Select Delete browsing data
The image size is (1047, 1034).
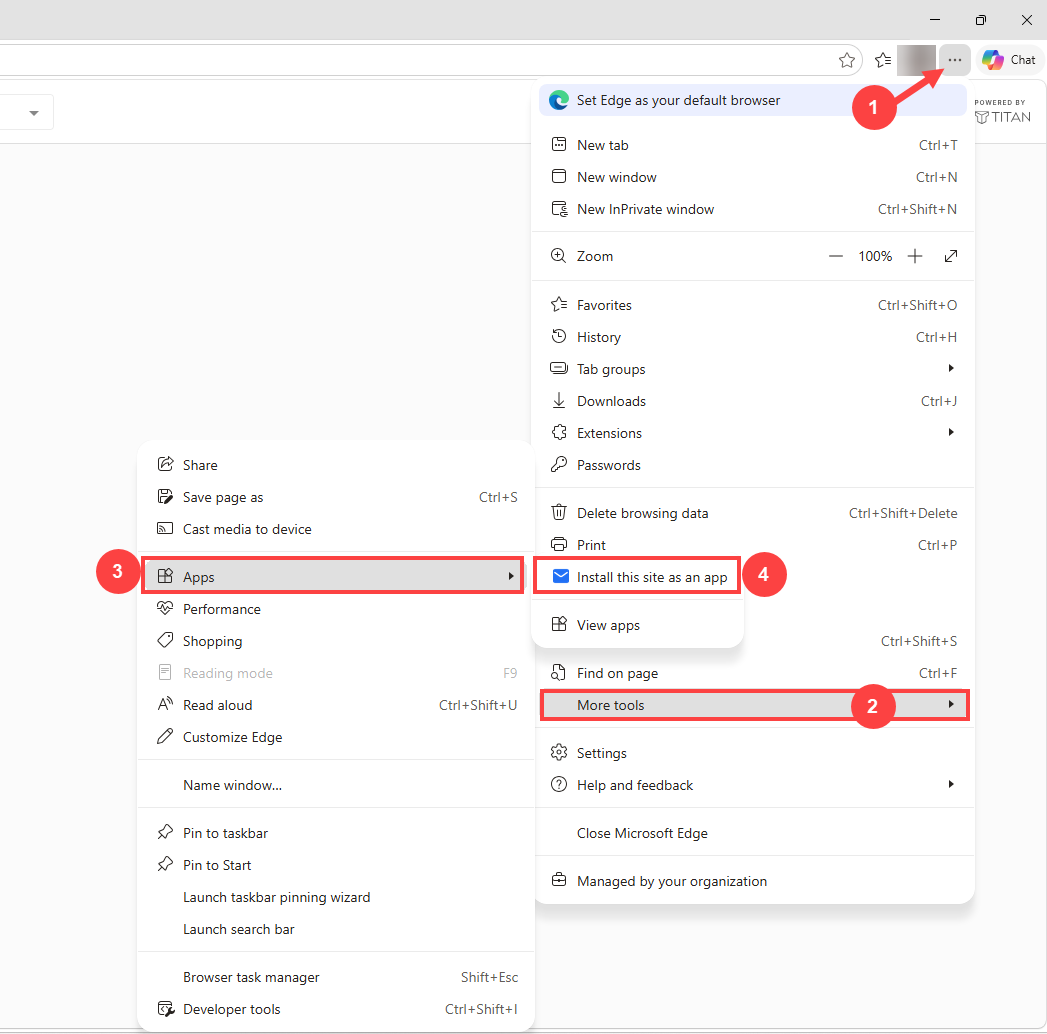(x=754, y=514)
